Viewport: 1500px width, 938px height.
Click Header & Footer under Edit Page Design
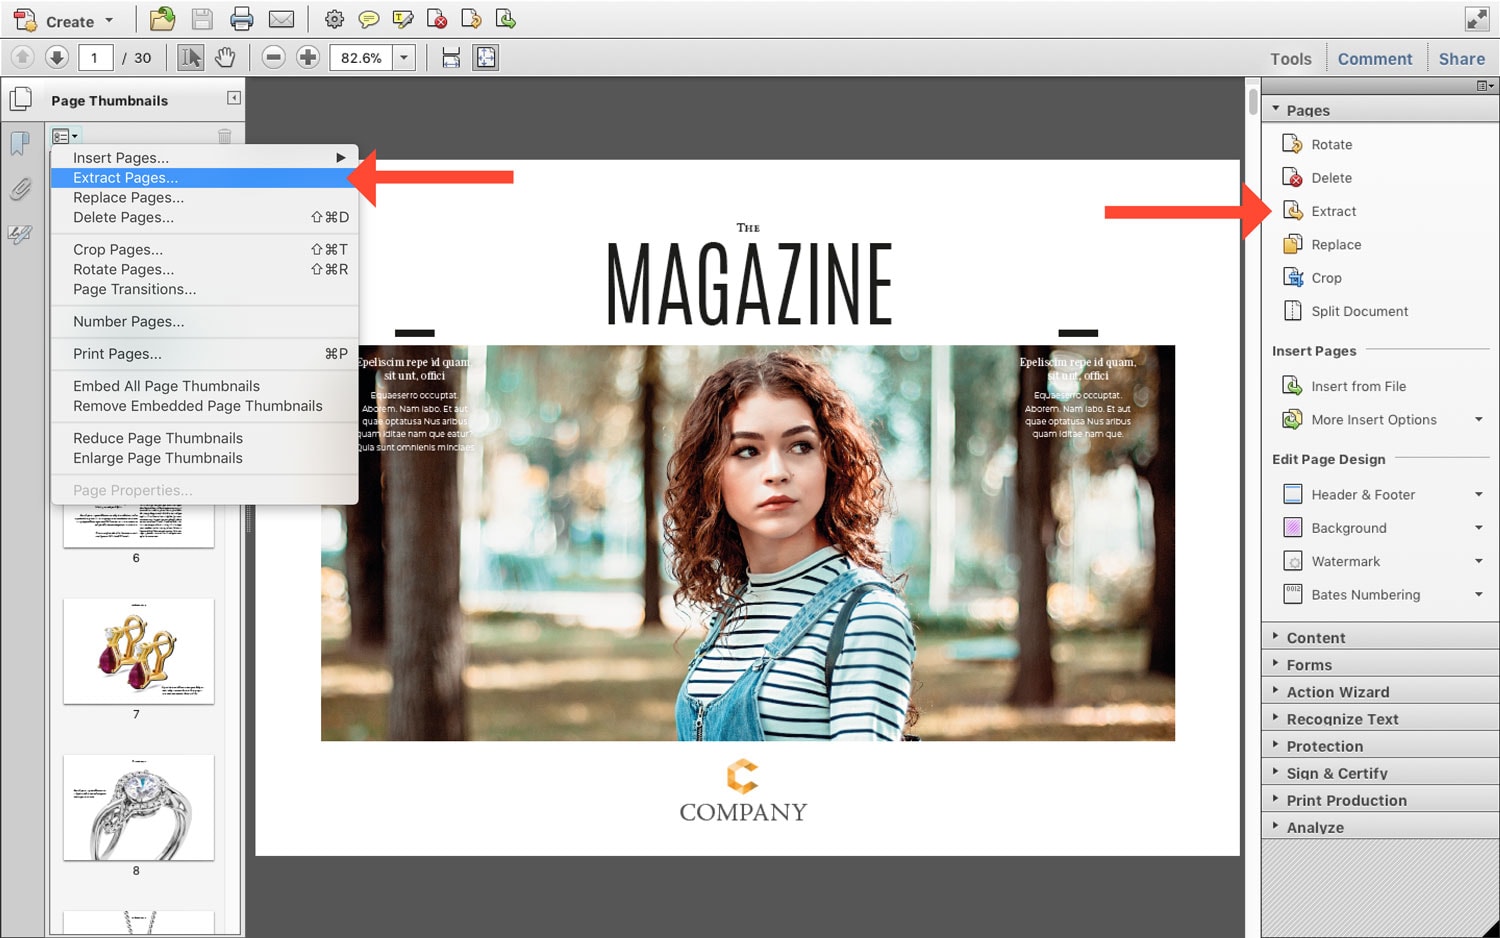[x=1361, y=494]
